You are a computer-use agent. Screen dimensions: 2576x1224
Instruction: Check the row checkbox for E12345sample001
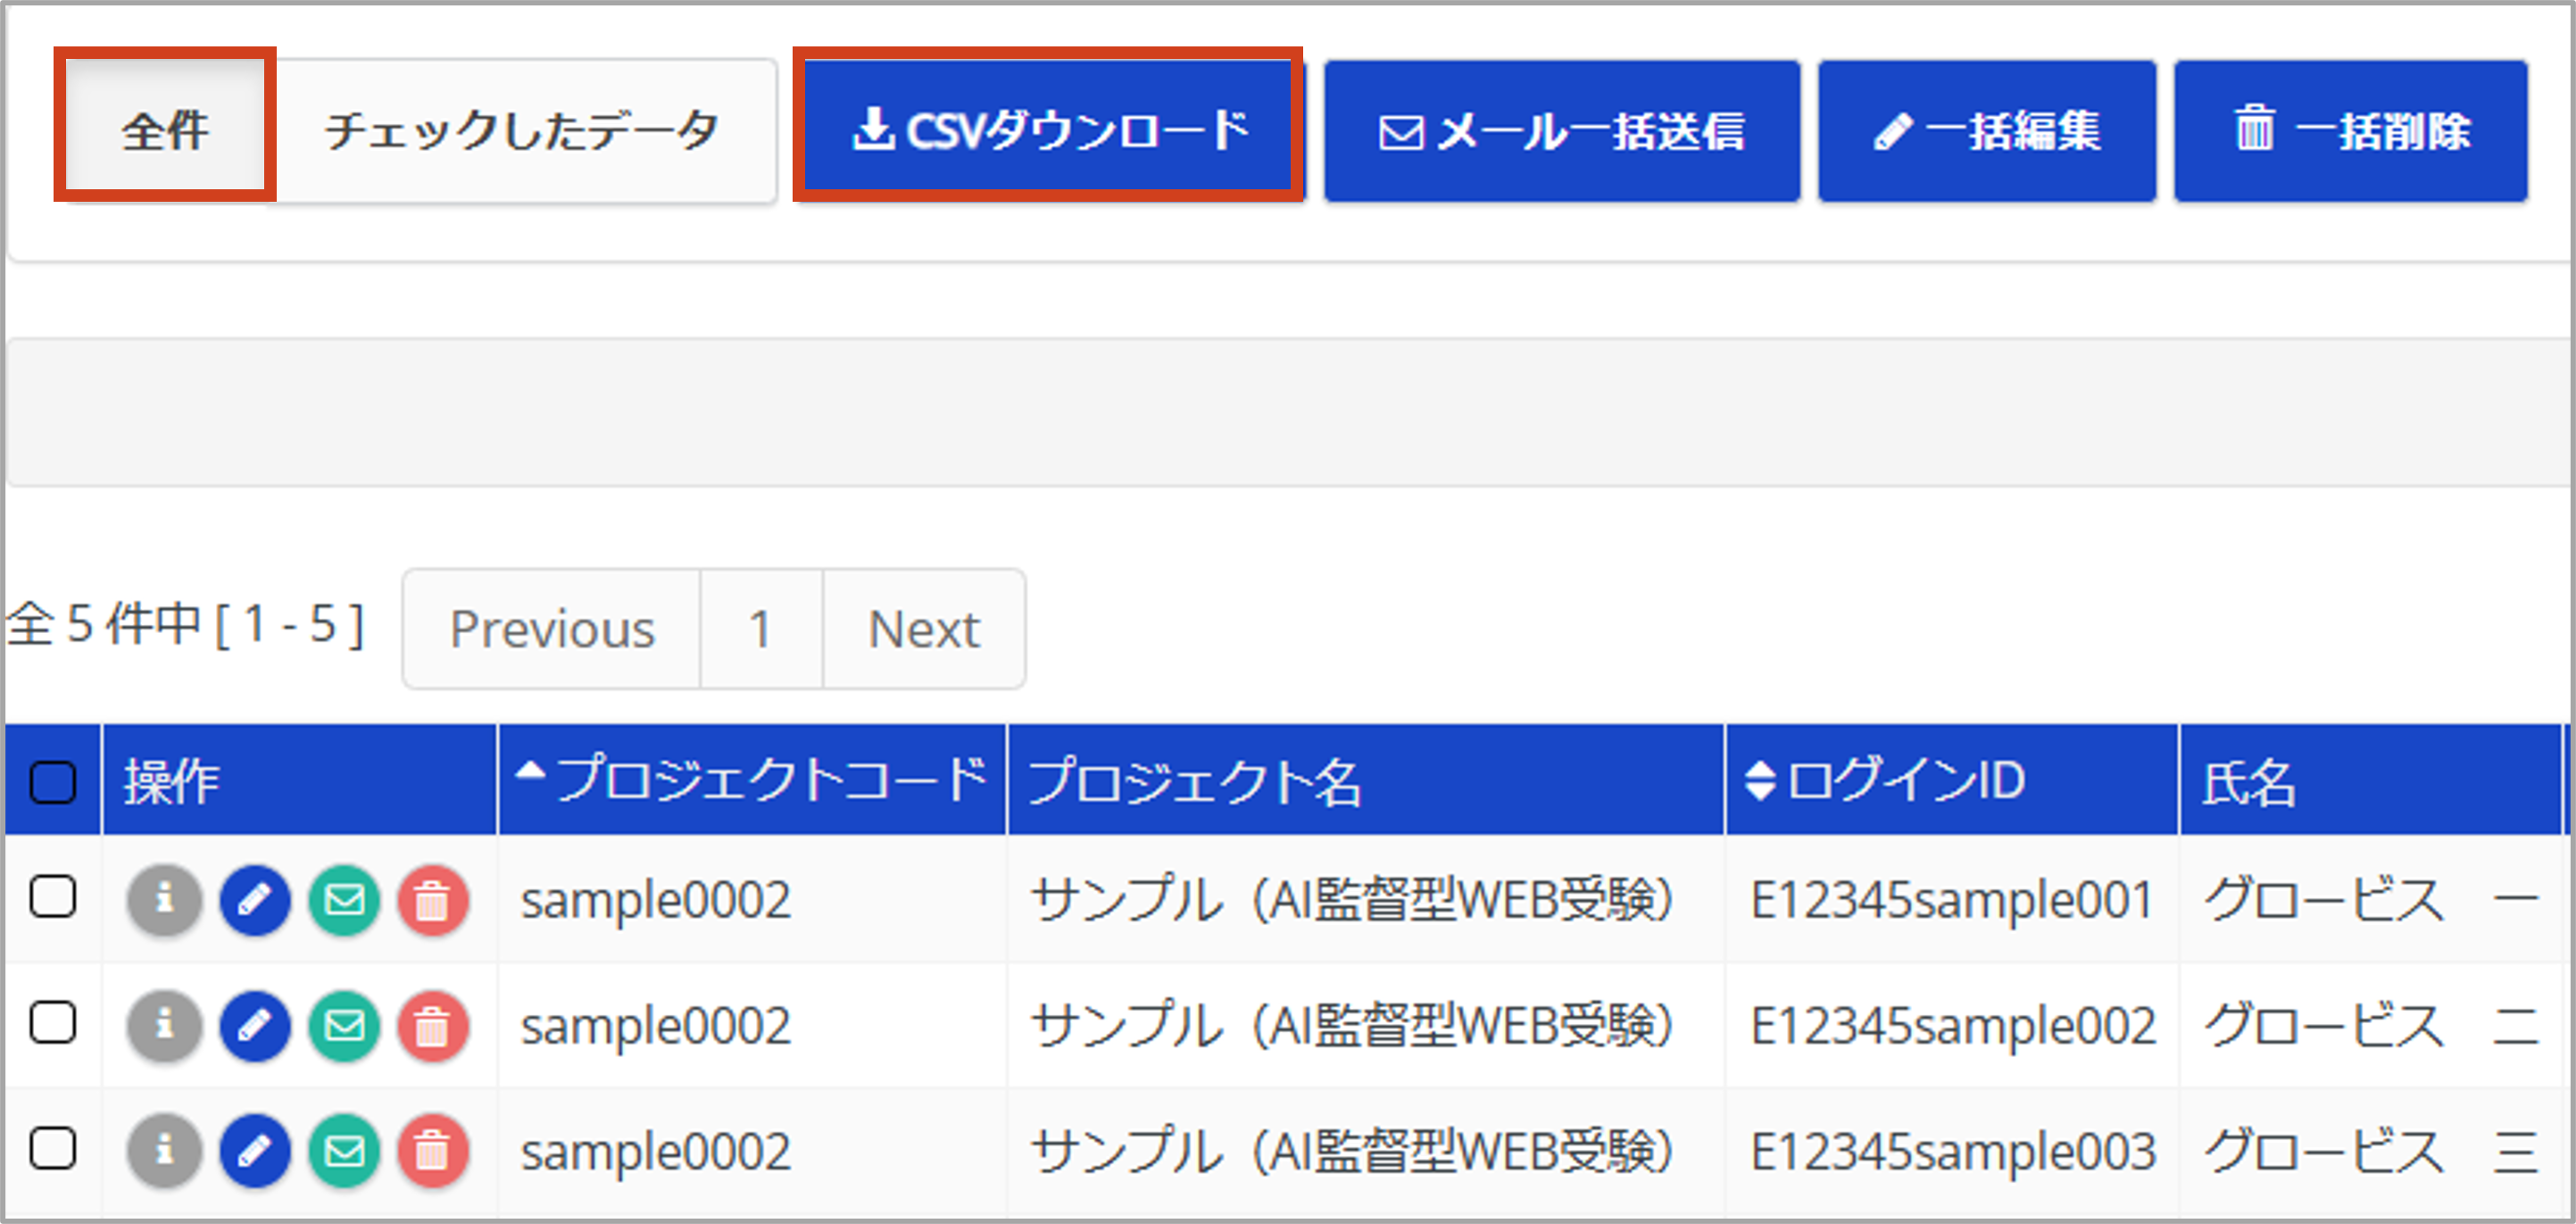tap(53, 896)
